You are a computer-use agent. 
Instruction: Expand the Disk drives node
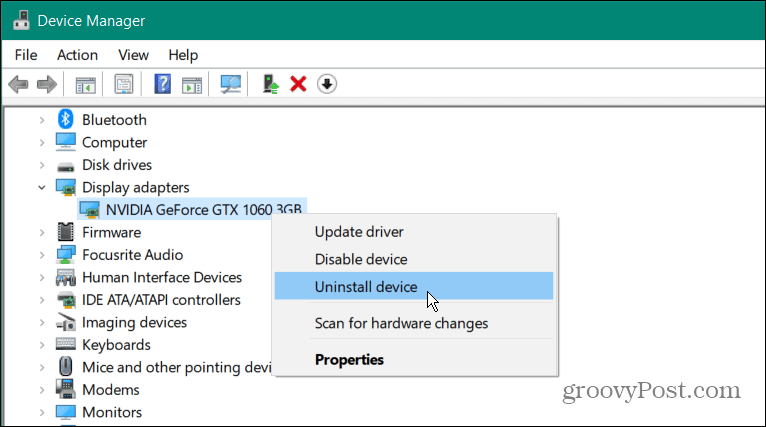(42, 165)
